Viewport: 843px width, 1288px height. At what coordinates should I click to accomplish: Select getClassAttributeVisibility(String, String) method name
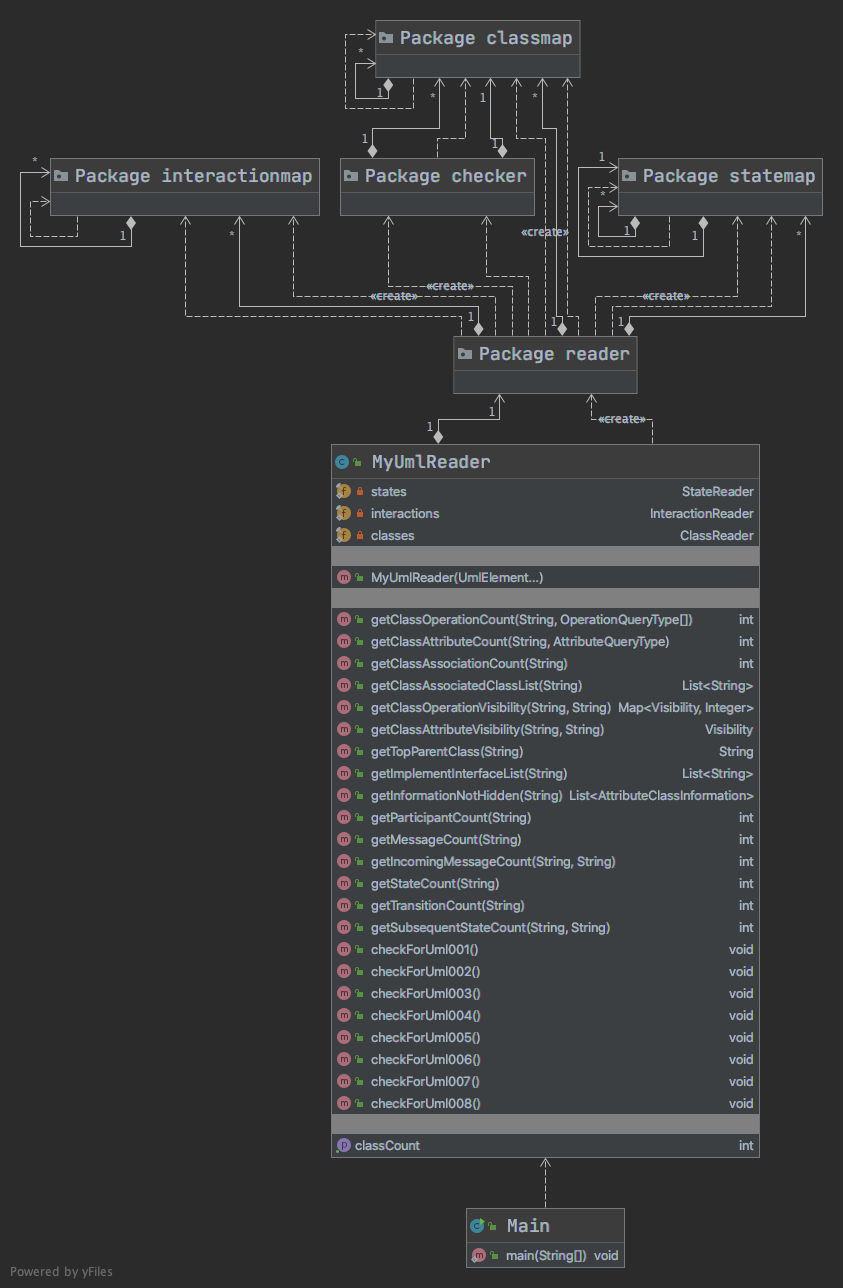click(487, 729)
